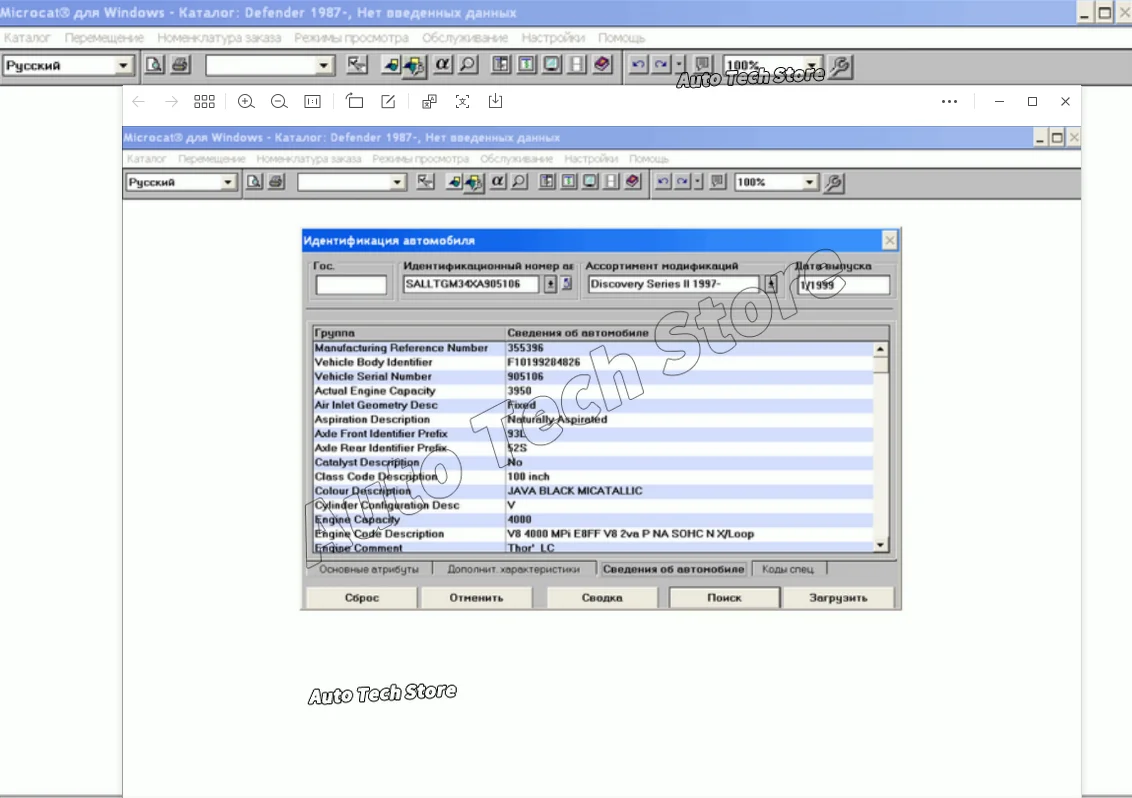Click magnifier search icon in background Microcat toolbar
The width and height of the screenshot is (1132, 798).
(468, 65)
